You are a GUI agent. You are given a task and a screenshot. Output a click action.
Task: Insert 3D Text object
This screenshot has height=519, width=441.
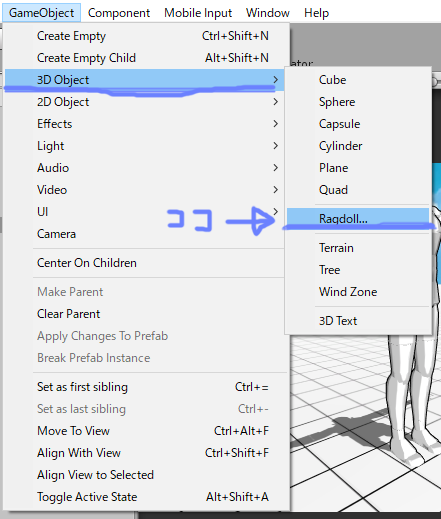coord(358,321)
